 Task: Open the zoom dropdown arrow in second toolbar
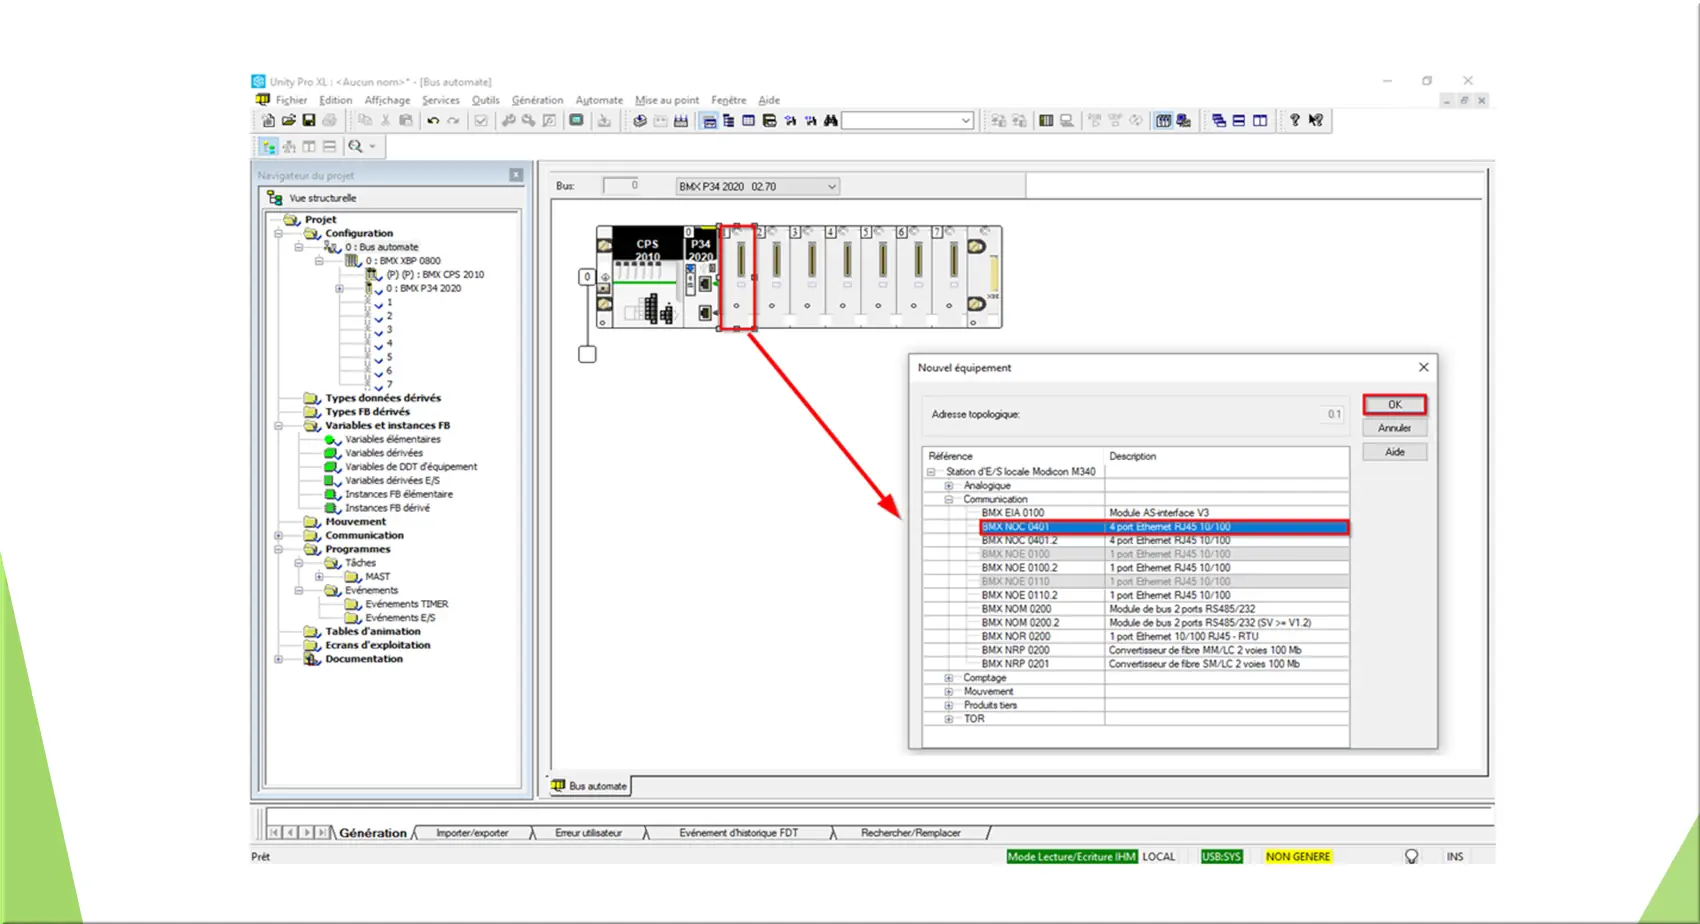(x=373, y=147)
